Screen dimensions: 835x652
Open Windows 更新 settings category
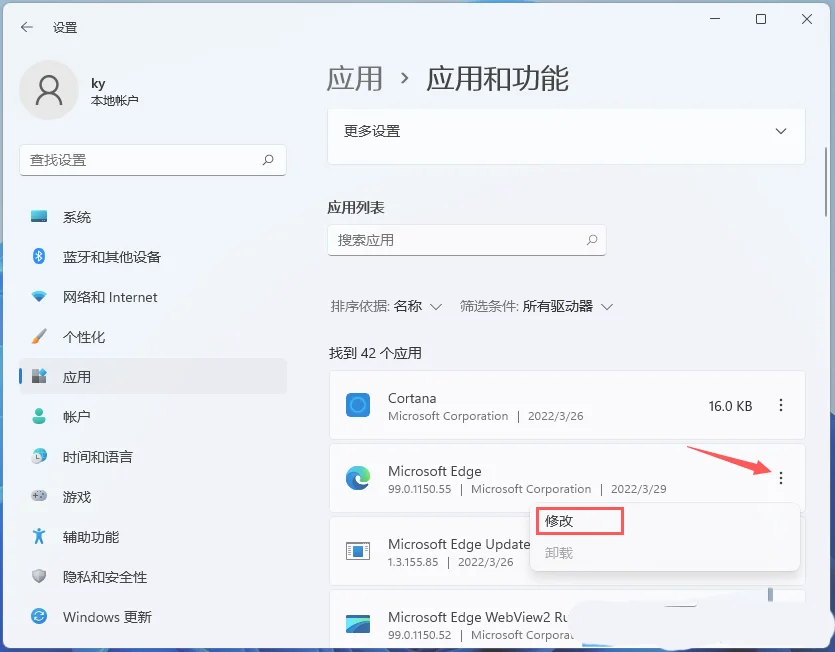pyautogui.click(x=153, y=616)
